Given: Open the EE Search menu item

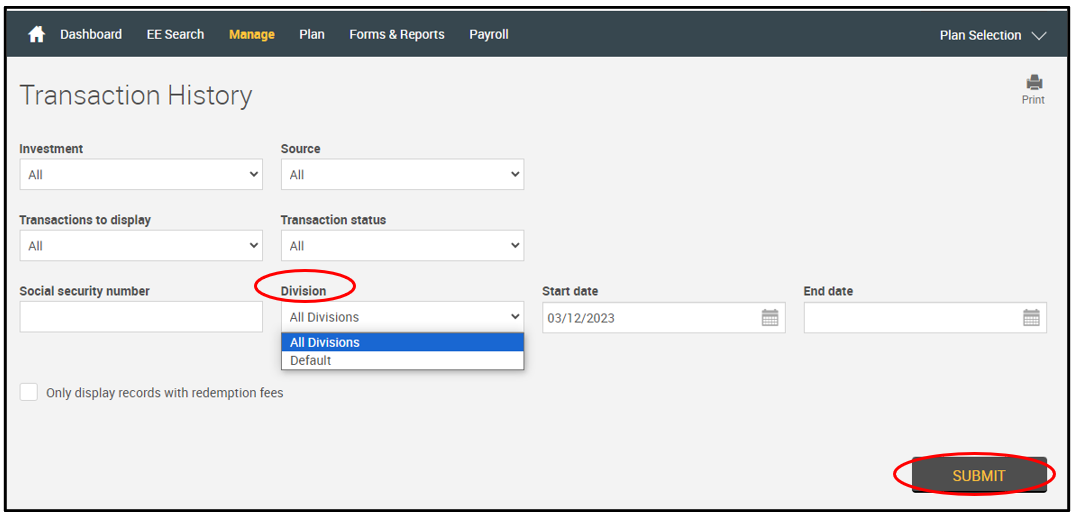Looking at the screenshot, I should pyautogui.click(x=175, y=35).
